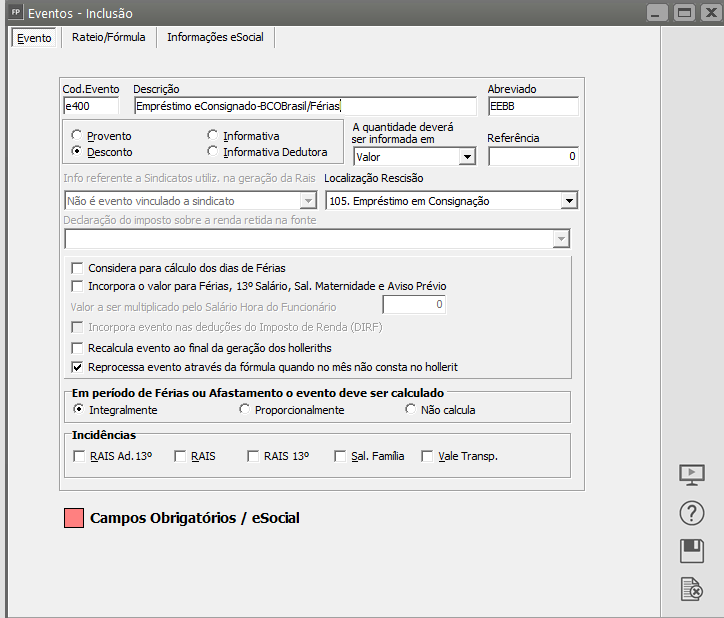724x618 pixels.
Task: Save the event with the floppy disk icon
Action: [691, 551]
